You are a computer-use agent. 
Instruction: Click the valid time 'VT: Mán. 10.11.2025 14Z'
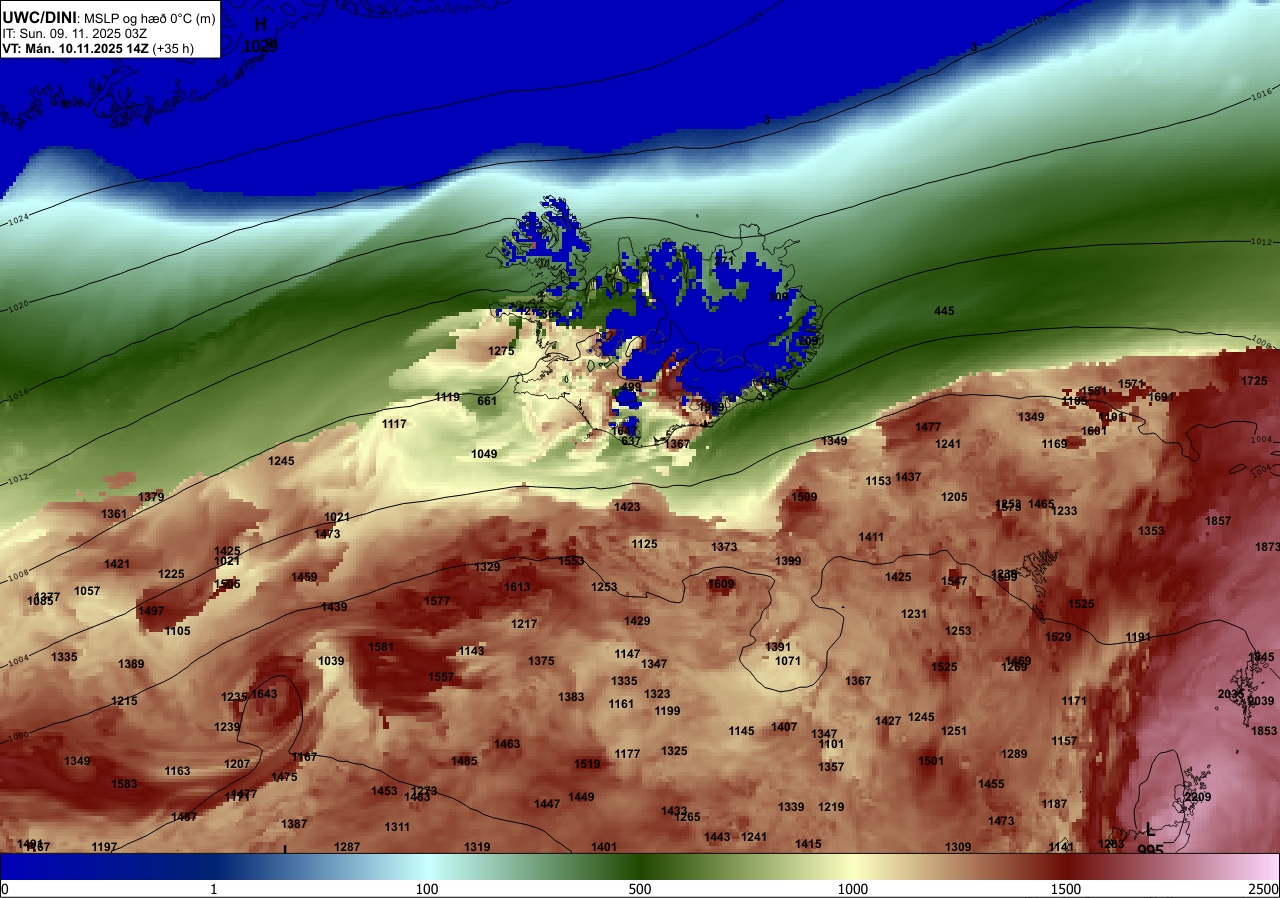(75, 48)
